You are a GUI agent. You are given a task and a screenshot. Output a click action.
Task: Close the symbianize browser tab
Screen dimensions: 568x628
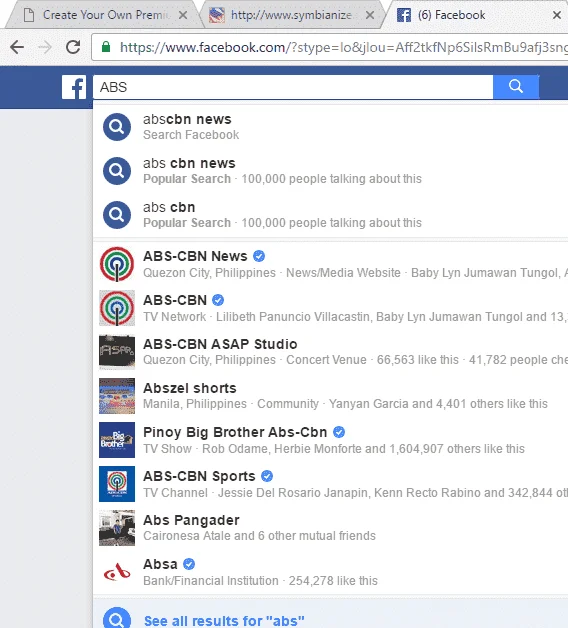click(370, 15)
